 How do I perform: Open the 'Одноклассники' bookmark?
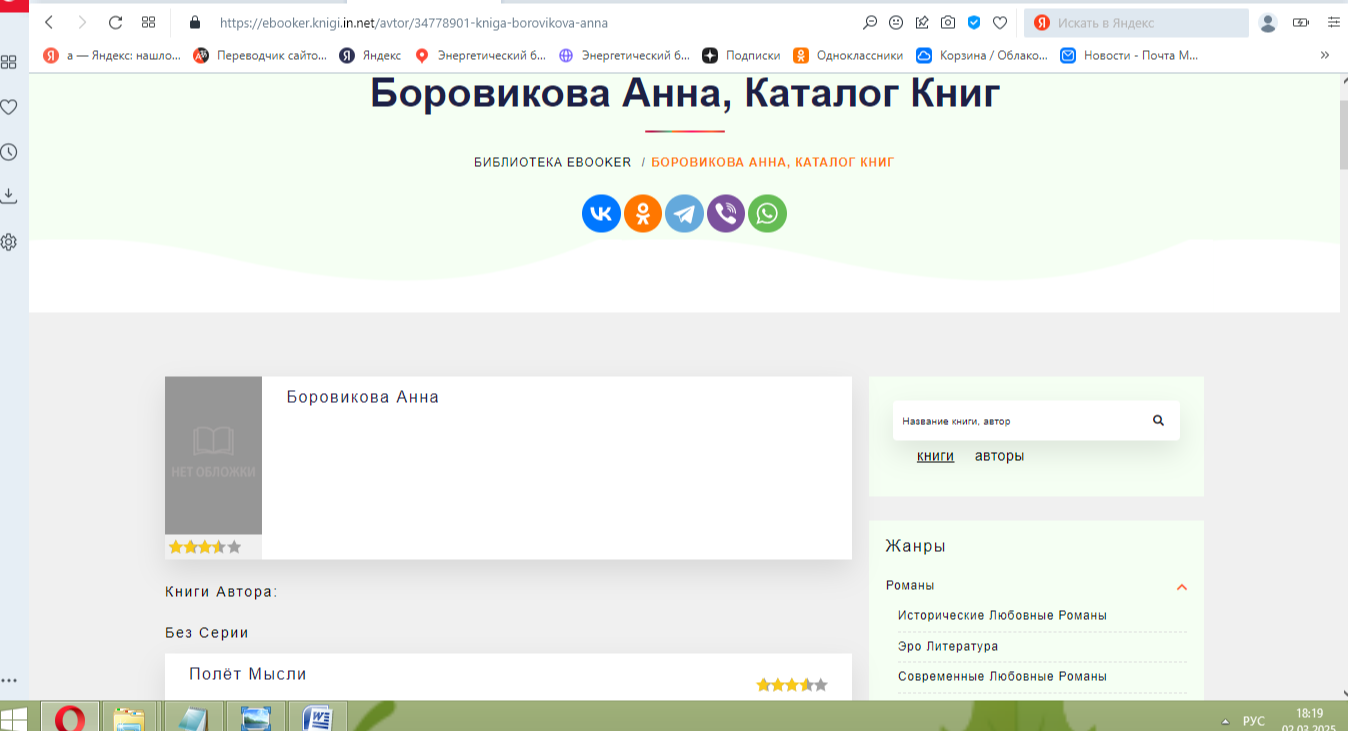tap(848, 55)
